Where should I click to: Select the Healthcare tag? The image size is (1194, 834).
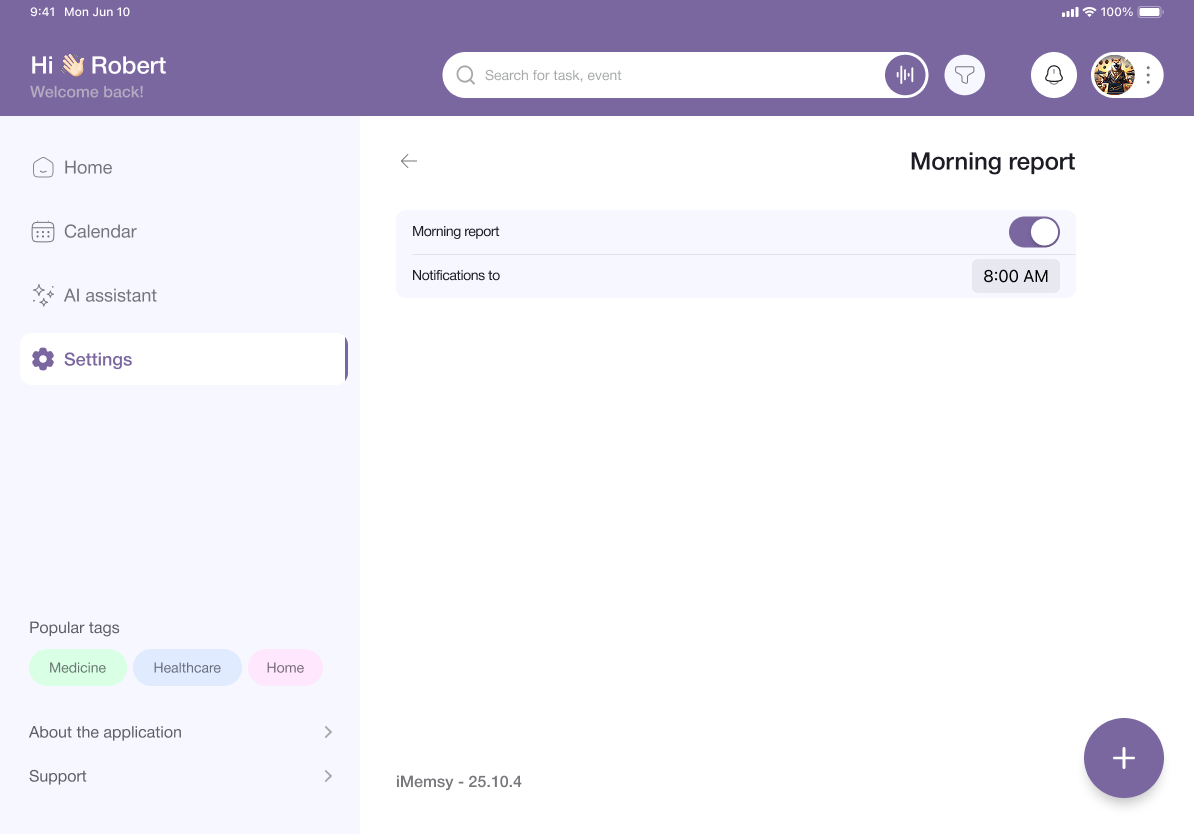coord(187,668)
